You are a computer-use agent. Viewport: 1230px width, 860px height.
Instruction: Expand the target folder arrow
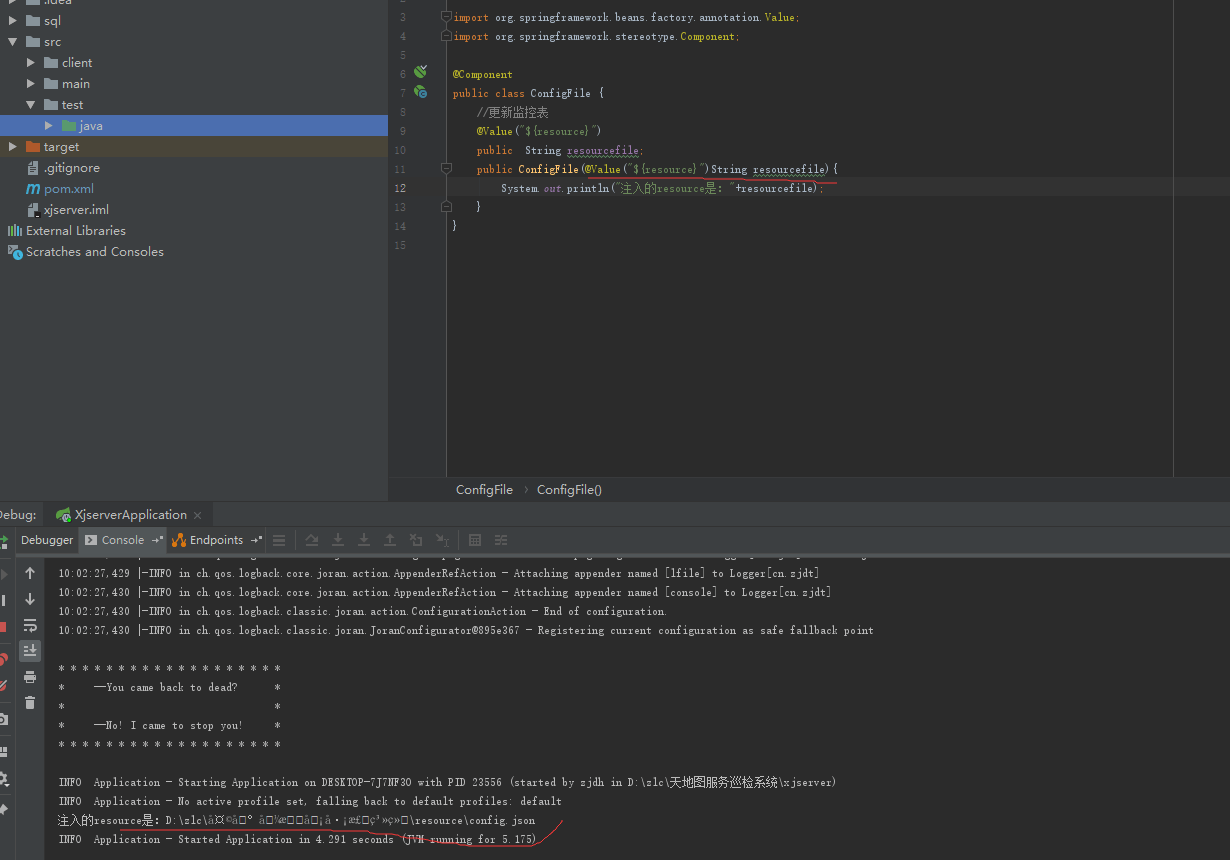coord(13,147)
